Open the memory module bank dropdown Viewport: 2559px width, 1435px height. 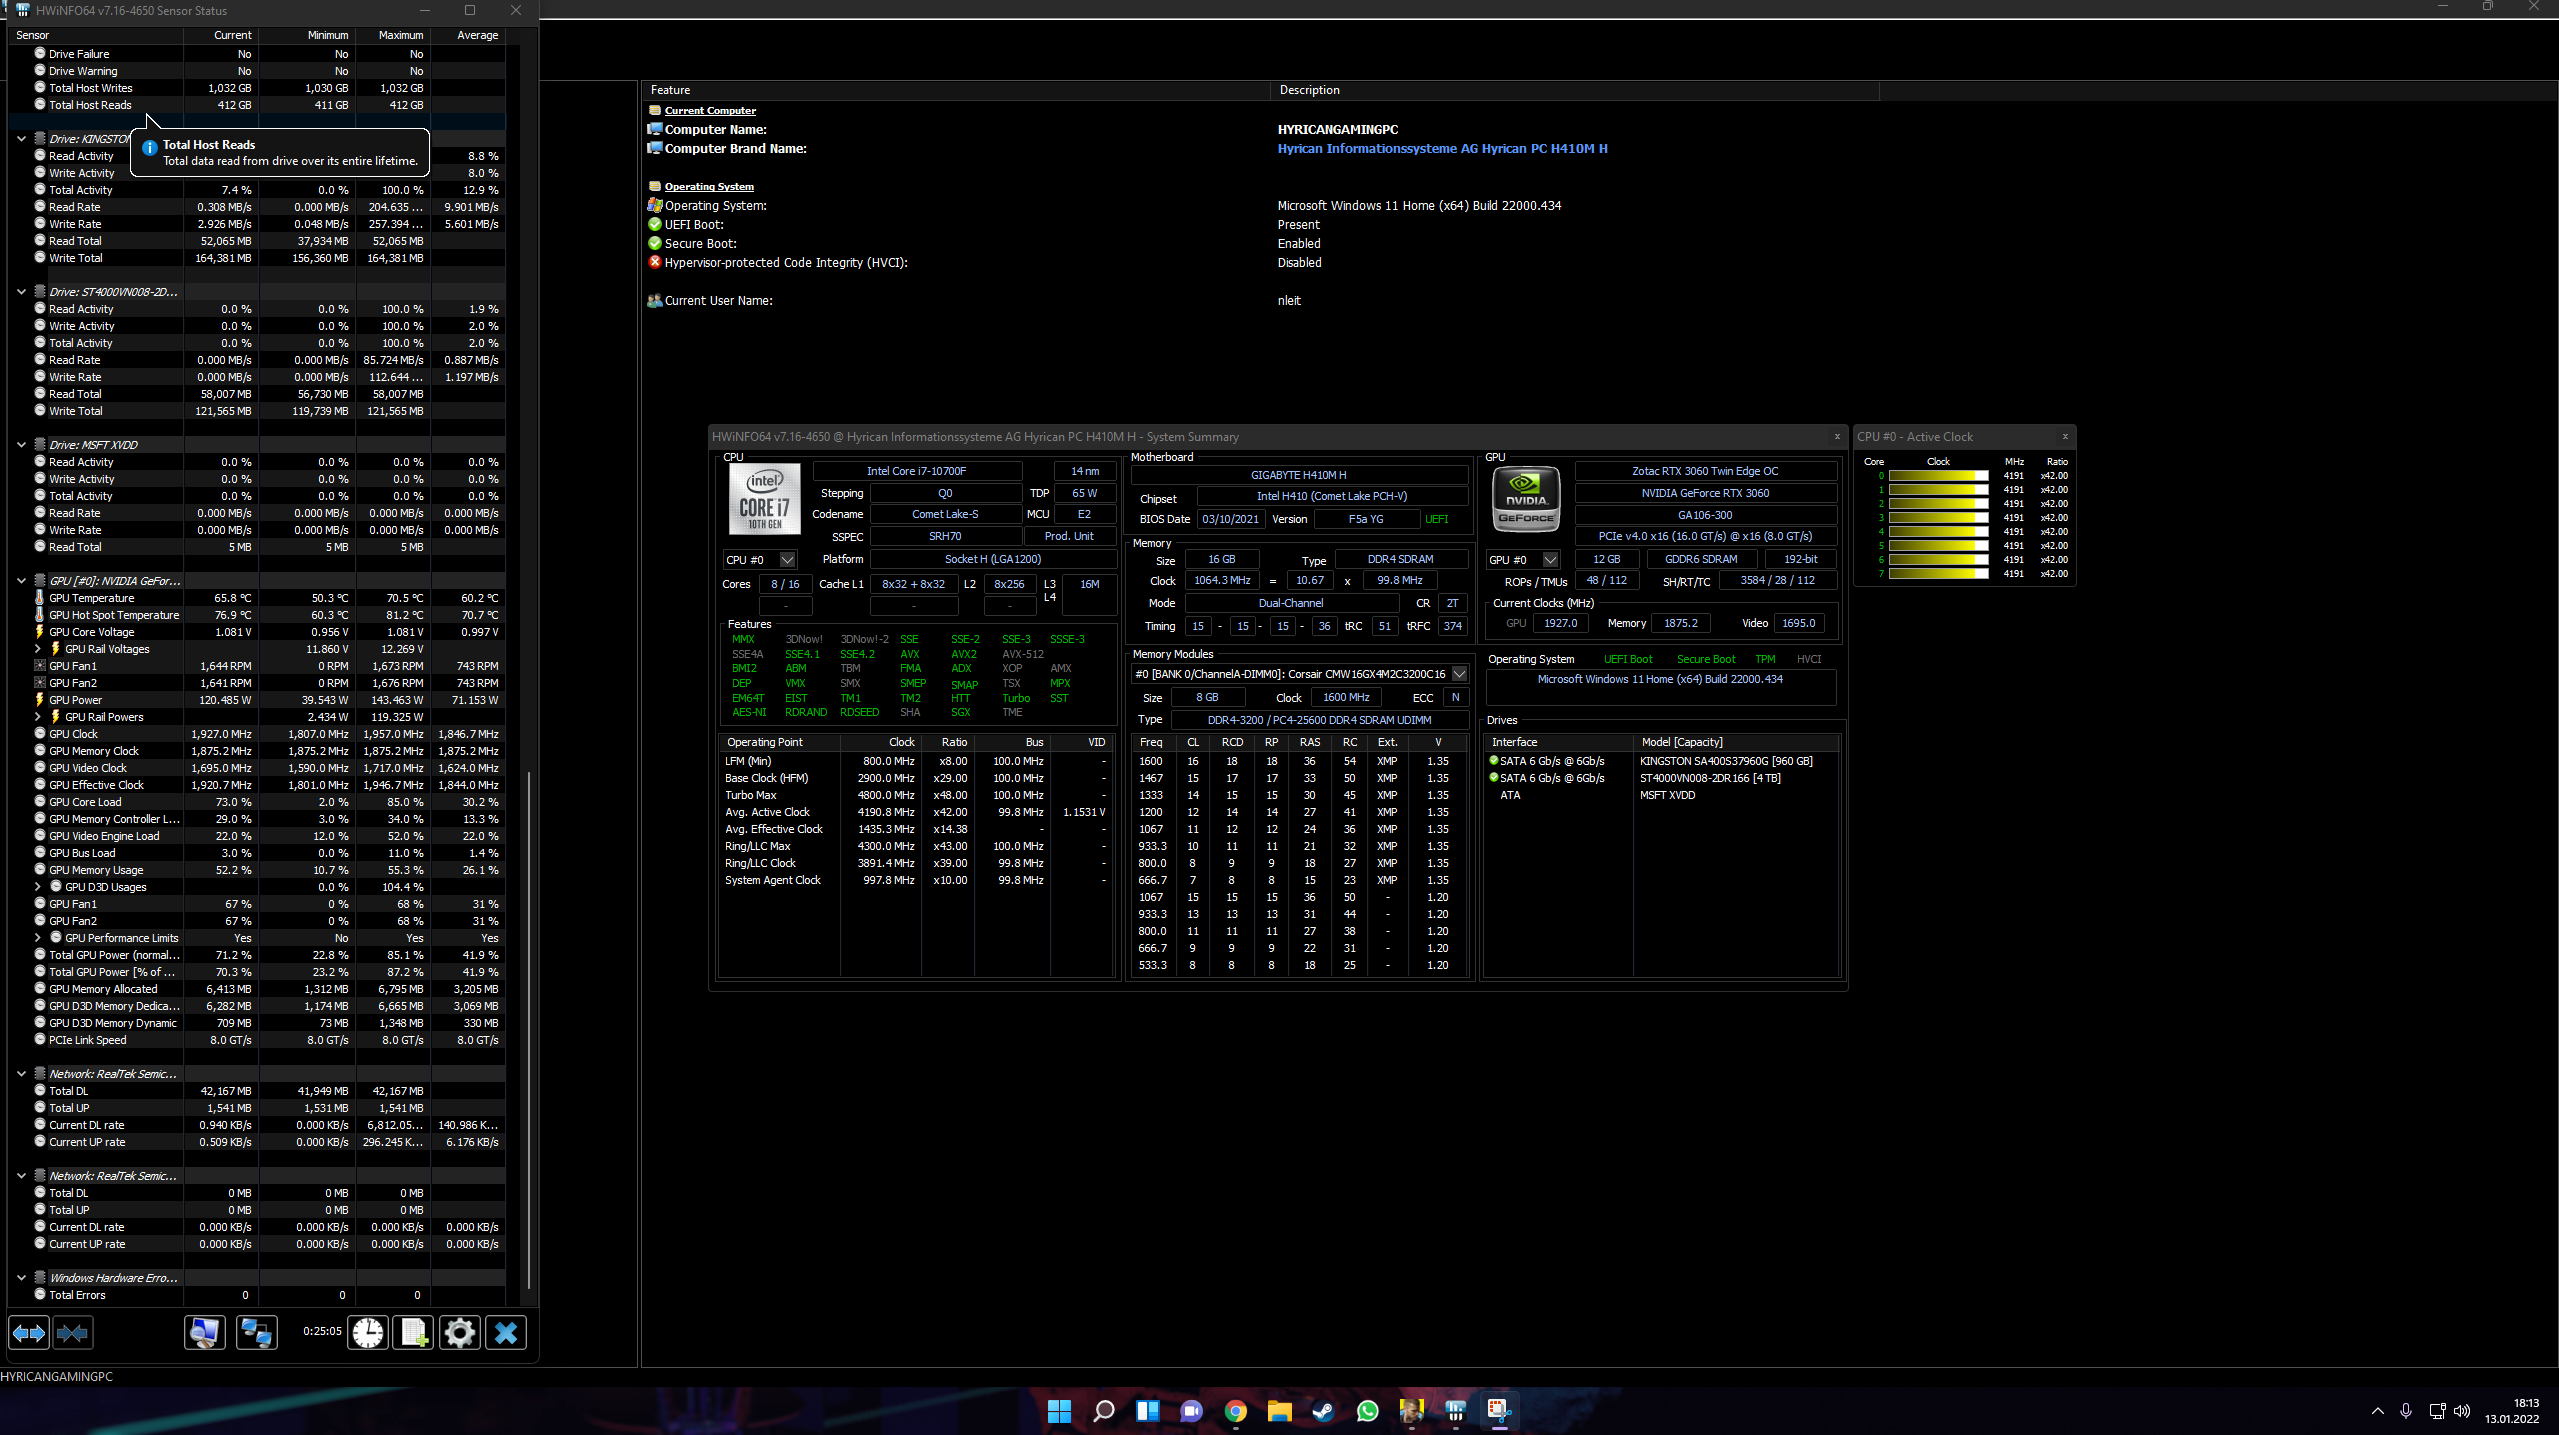(x=1459, y=674)
